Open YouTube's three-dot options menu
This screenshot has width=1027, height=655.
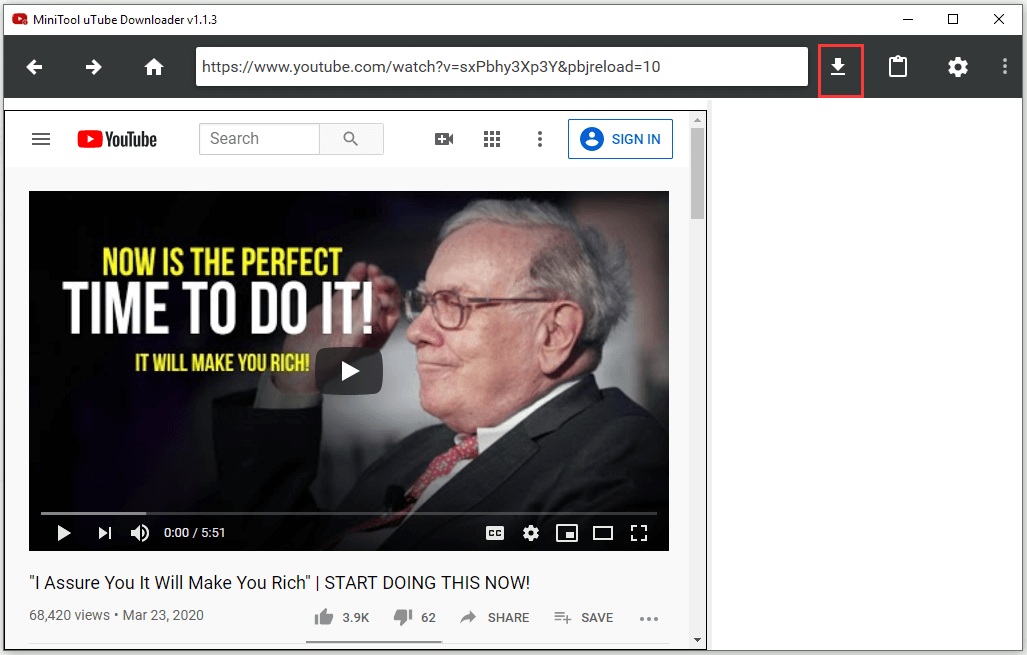(x=540, y=139)
